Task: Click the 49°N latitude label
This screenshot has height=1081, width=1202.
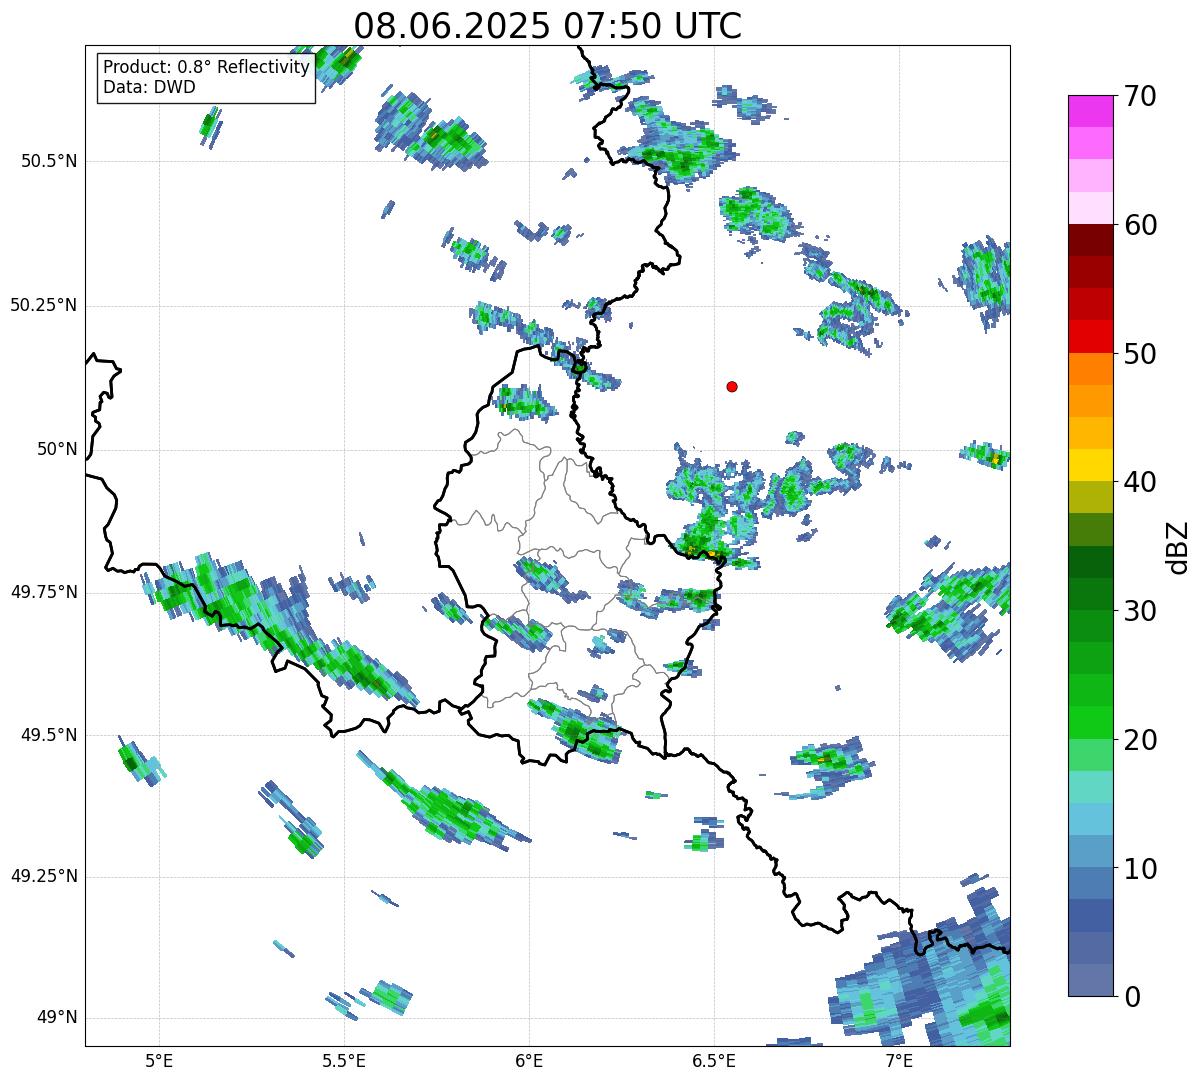Action: point(57,1018)
